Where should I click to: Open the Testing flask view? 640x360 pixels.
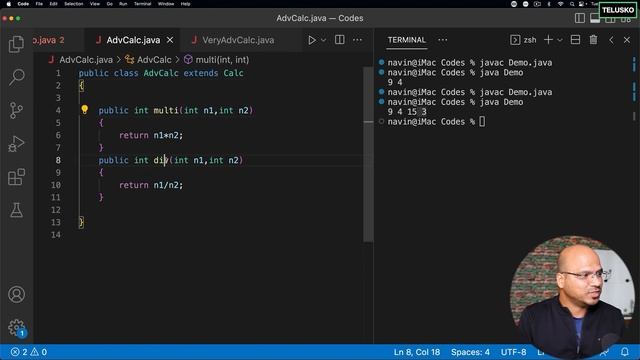[16, 210]
